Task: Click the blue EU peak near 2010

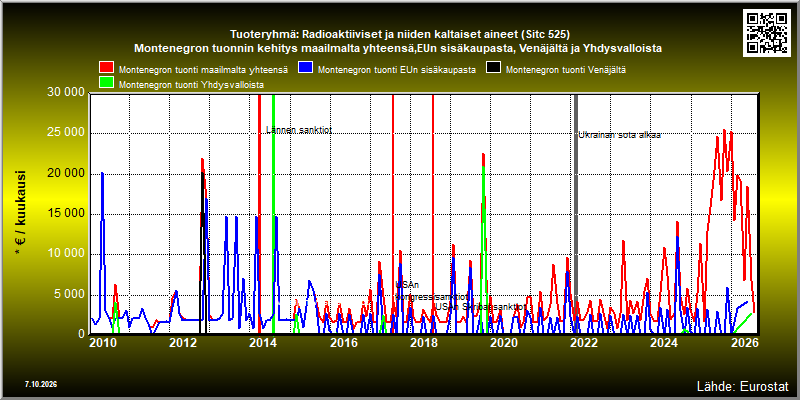Action: click(102, 173)
